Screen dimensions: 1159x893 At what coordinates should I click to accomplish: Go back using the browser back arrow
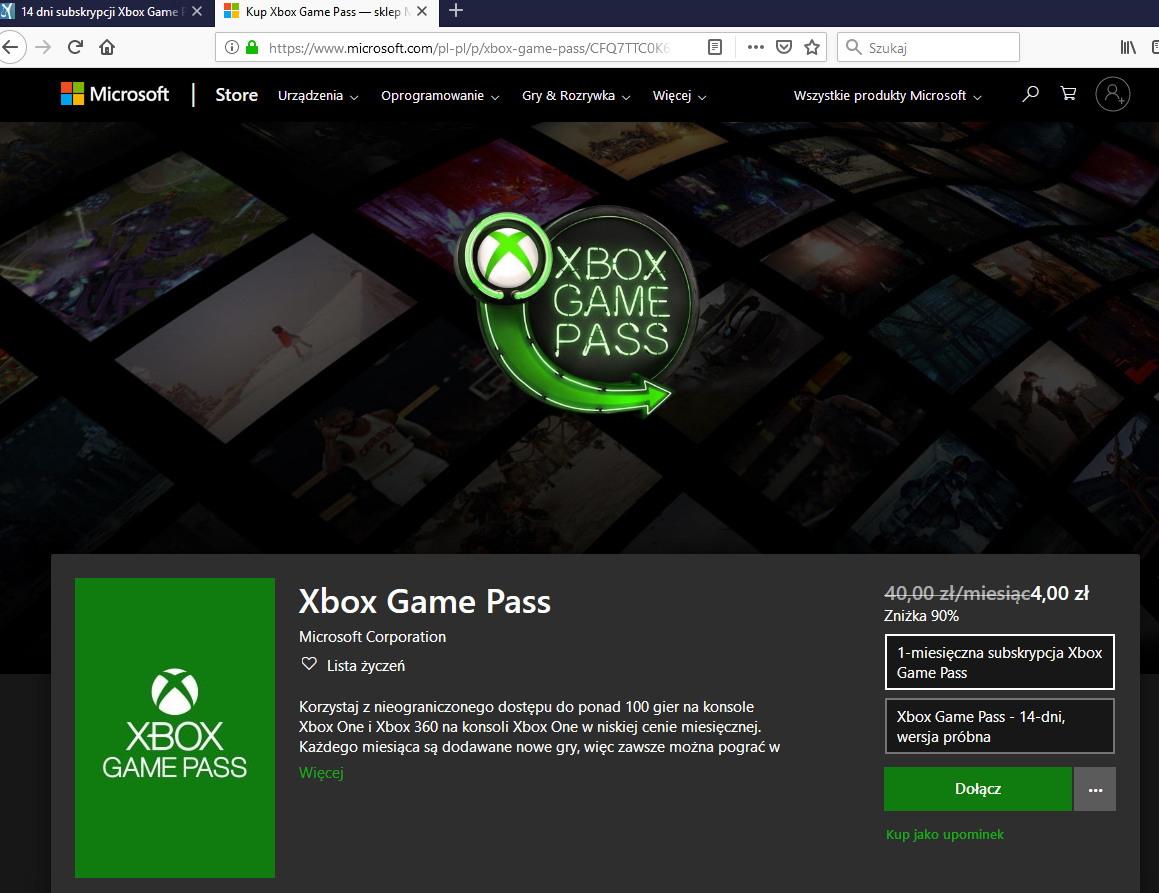pyautogui.click(x=10, y=48)
